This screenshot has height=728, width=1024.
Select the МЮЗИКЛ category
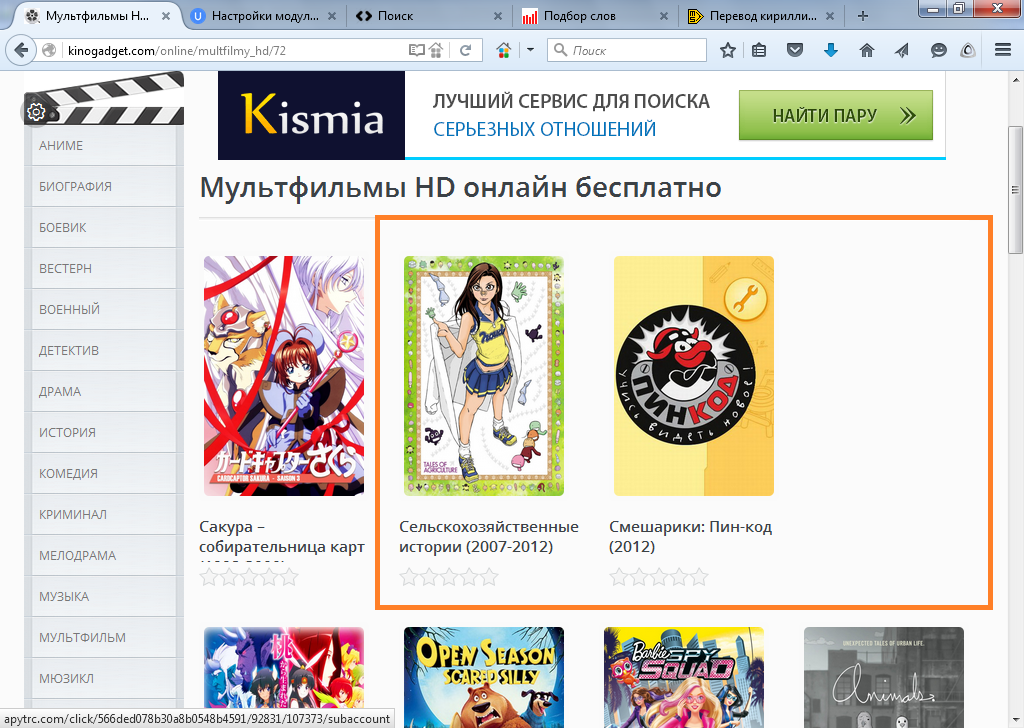click(103, 679)
